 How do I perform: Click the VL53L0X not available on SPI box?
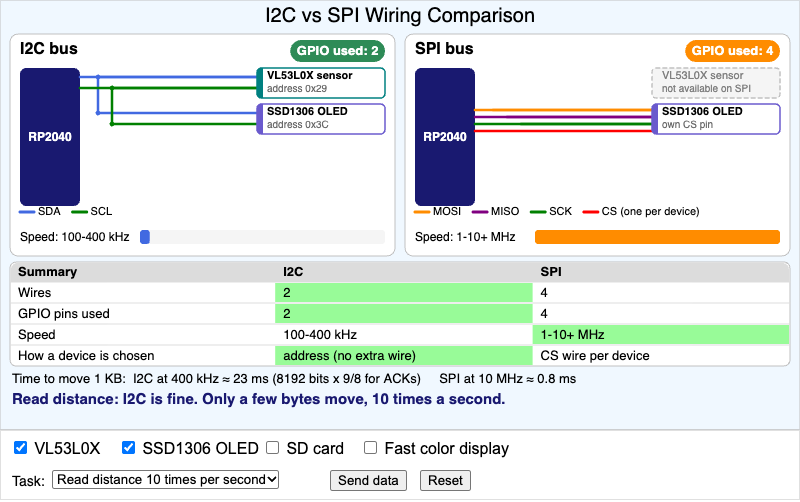[x=716, y=83]
